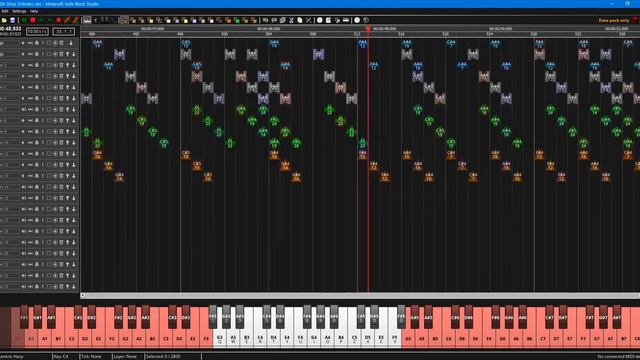This screenshot has height=360, width=640.
Task: Click the Data pack only label
Action: click(614, 20)
